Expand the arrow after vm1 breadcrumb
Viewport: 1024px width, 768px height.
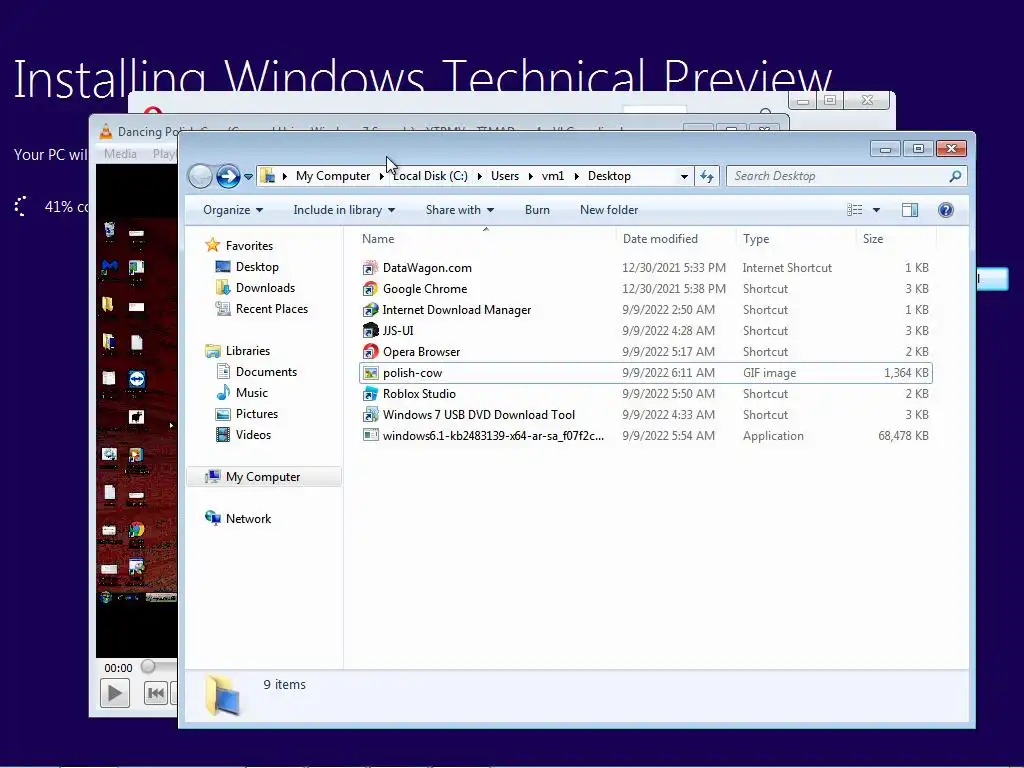click(577, 176)
